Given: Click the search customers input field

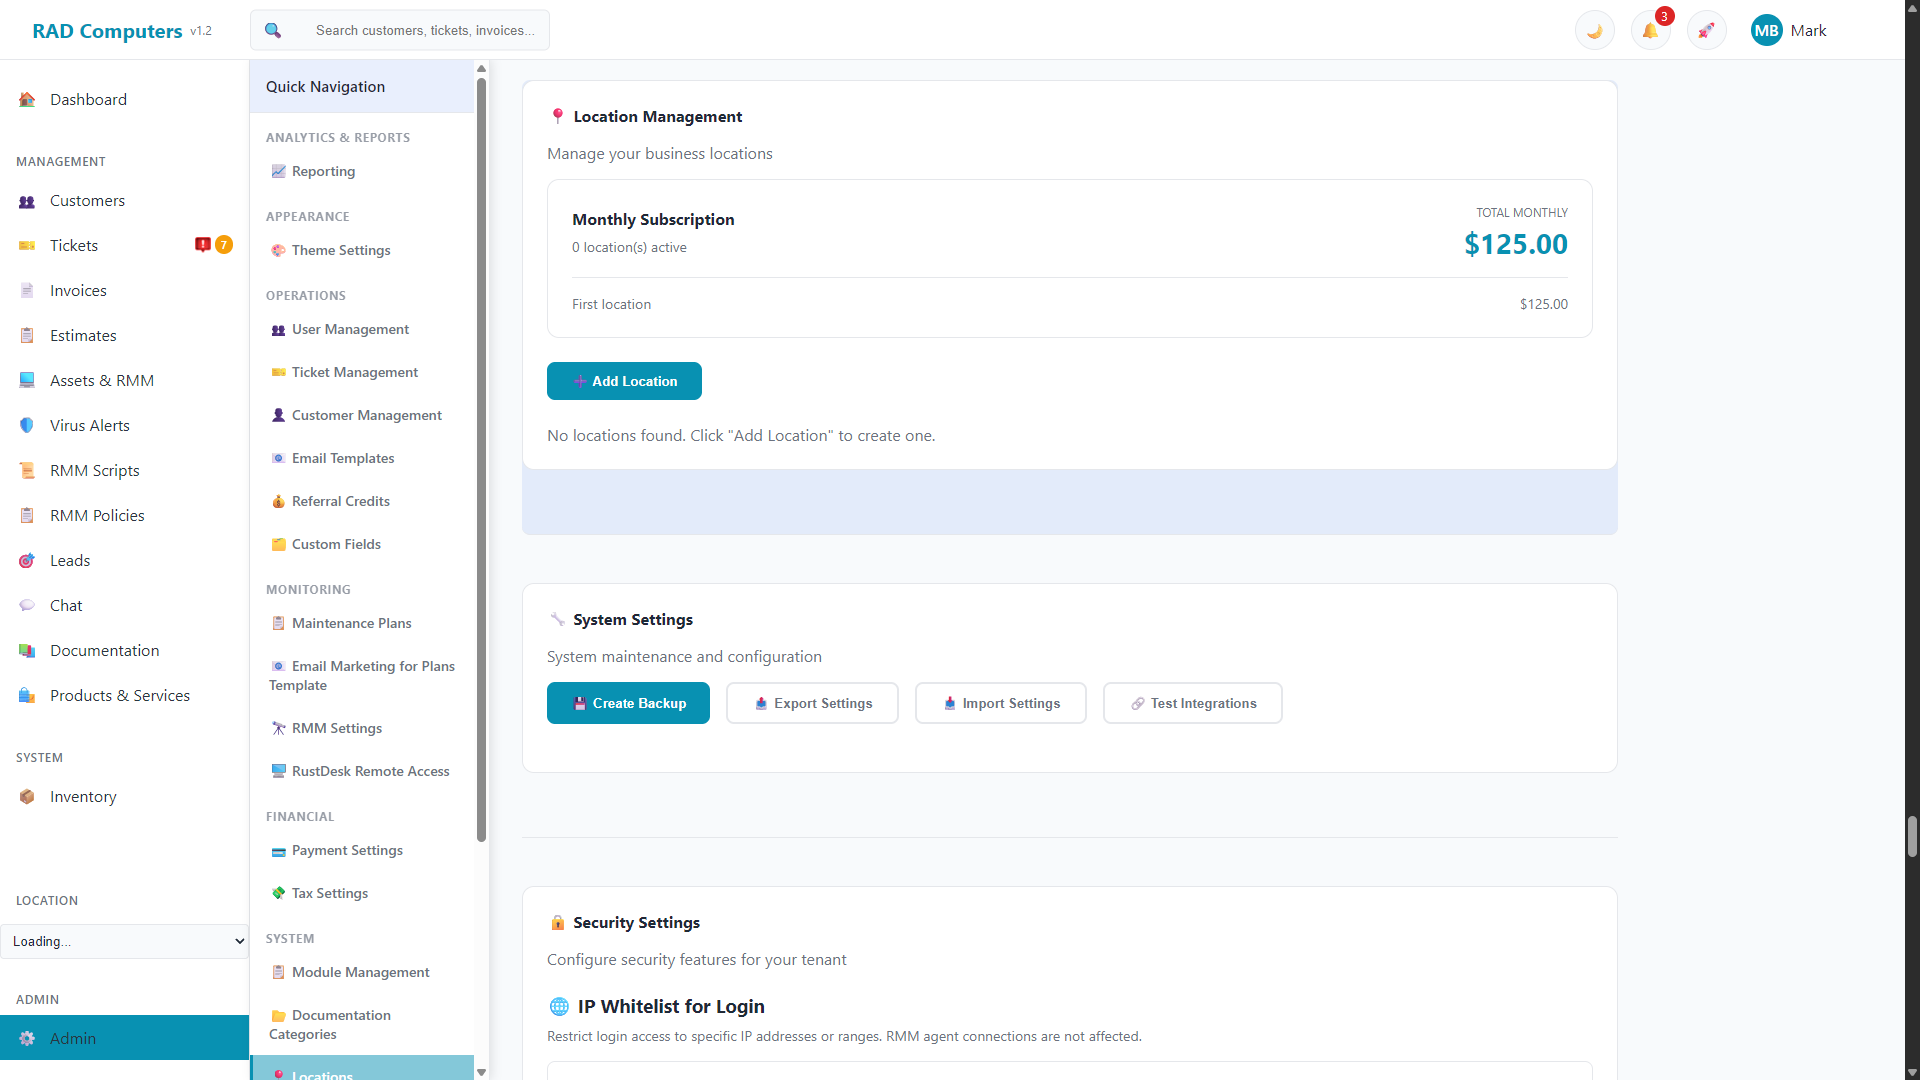Looking at the screenshot, I should [424, 30].
